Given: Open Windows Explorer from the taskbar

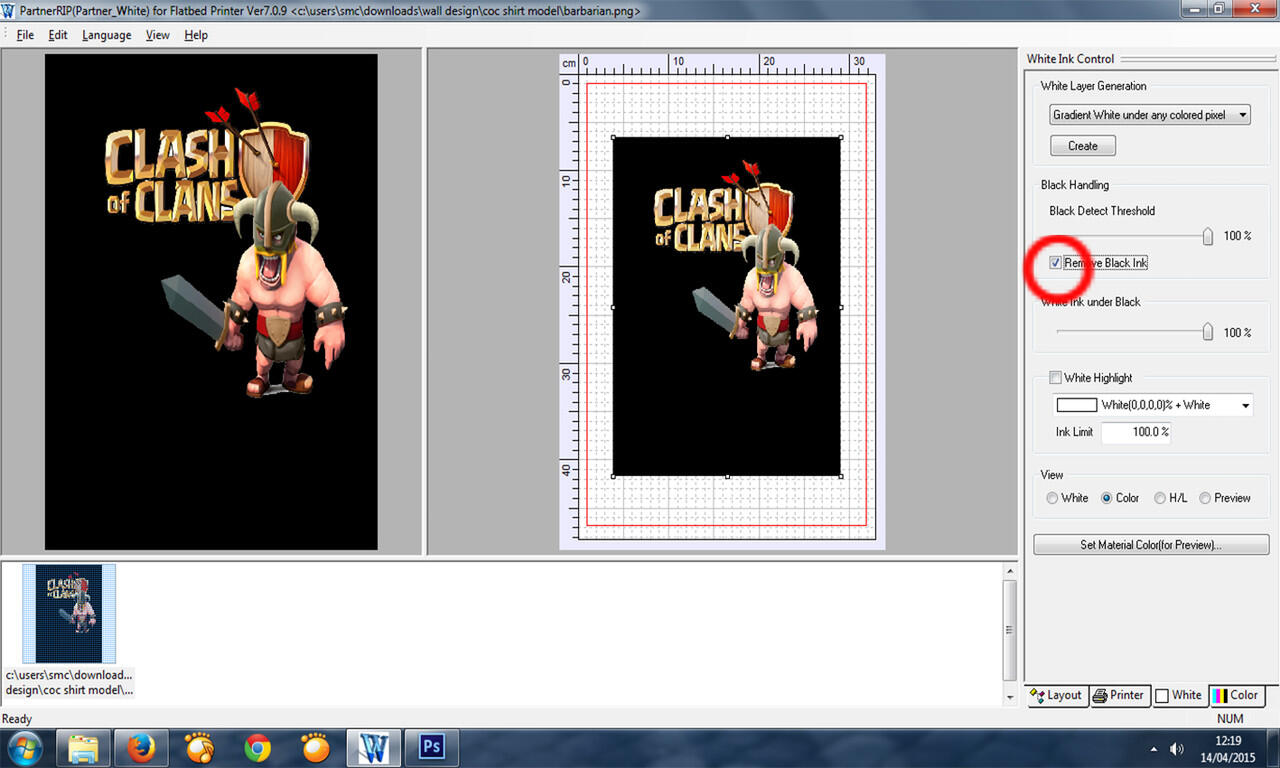Looking at the screenshot, I should [x=83, y=747].
